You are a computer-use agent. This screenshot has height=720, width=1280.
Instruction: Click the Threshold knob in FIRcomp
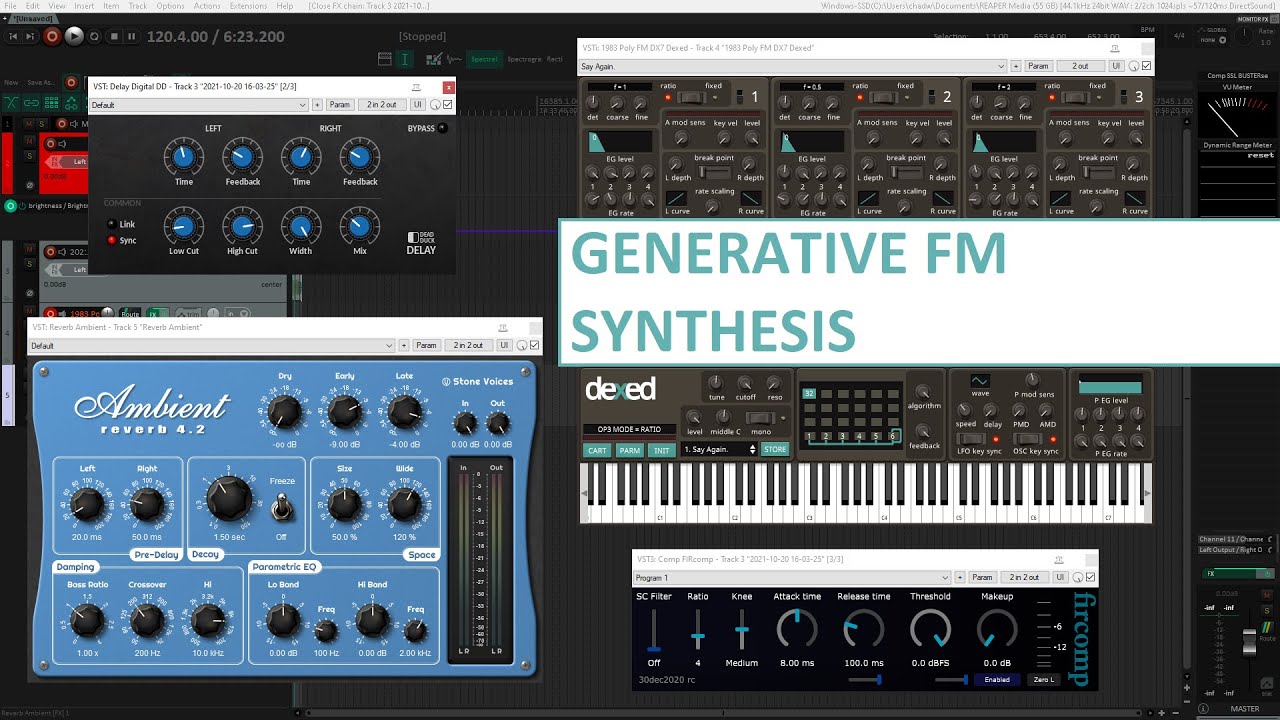[x=931, y=630]
